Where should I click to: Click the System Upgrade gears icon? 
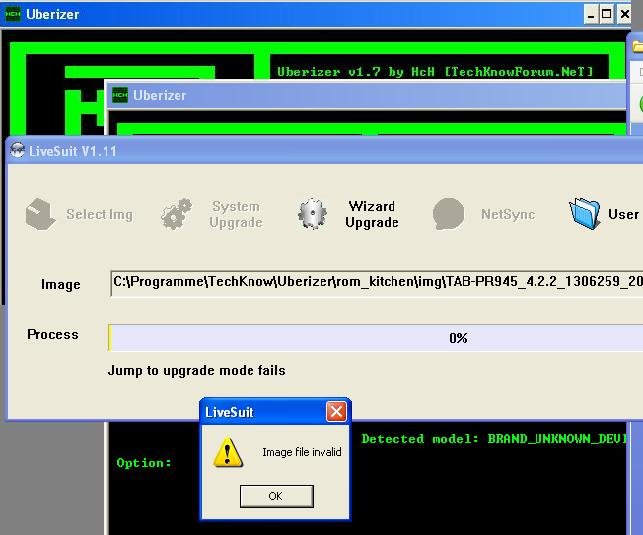point(177,214)
